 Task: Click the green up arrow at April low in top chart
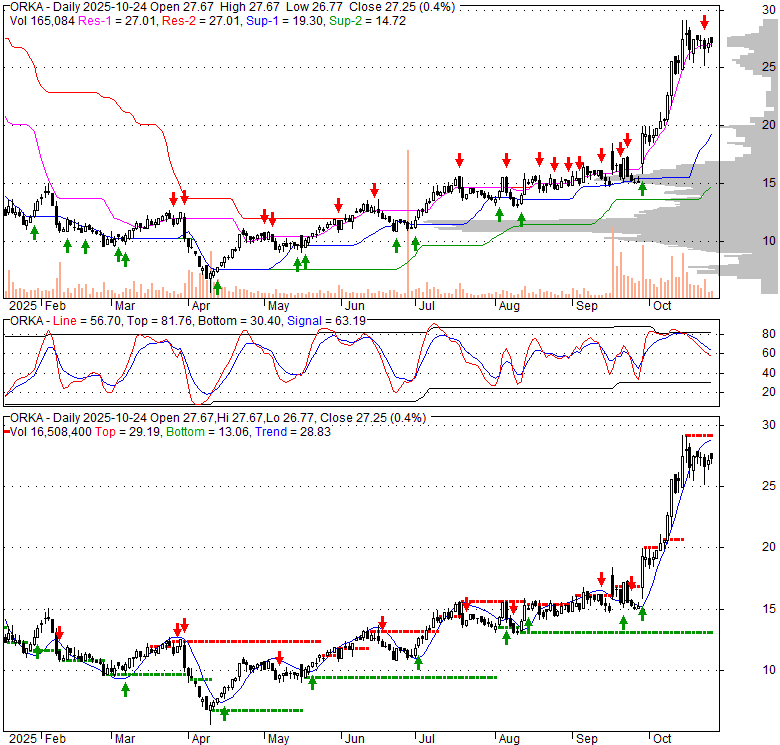pyautogui.click(x=217, y=288)
